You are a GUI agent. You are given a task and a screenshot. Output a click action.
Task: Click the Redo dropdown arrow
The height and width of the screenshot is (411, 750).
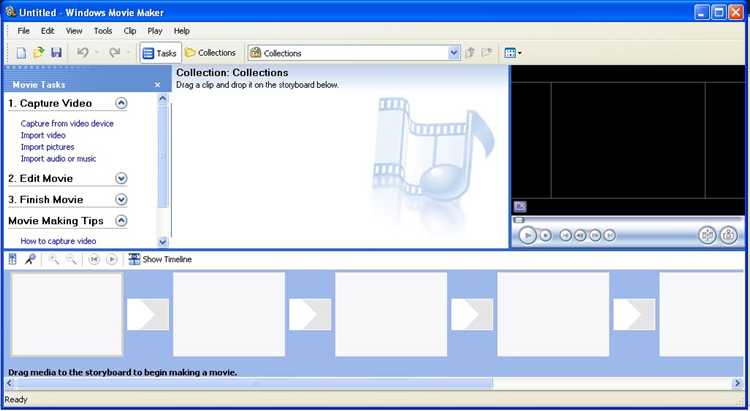(x=128, y=53)
